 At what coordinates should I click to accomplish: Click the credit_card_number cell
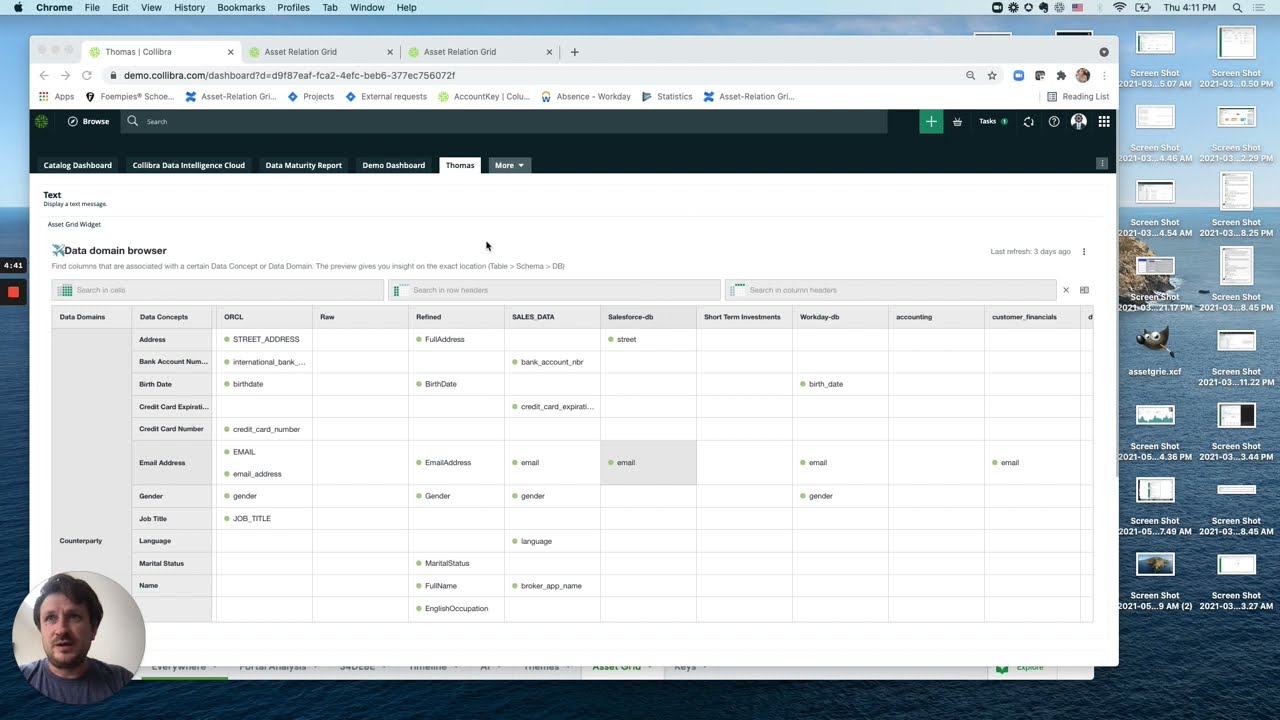click(264, 429)
